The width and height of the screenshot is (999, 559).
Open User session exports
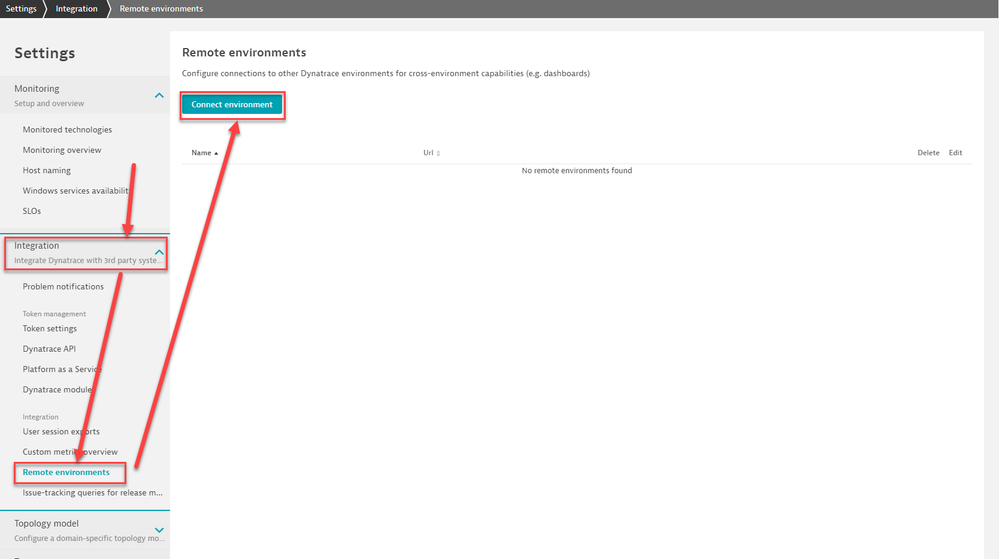(x=61, y=432)
